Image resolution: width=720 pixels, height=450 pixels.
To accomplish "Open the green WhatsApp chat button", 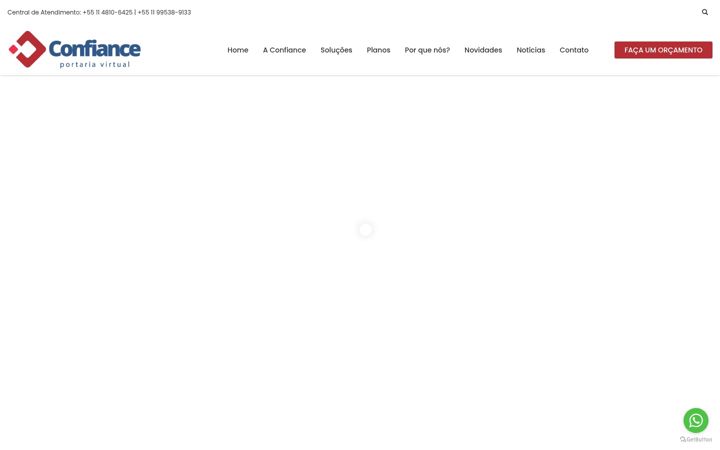I will click(696, 420).
